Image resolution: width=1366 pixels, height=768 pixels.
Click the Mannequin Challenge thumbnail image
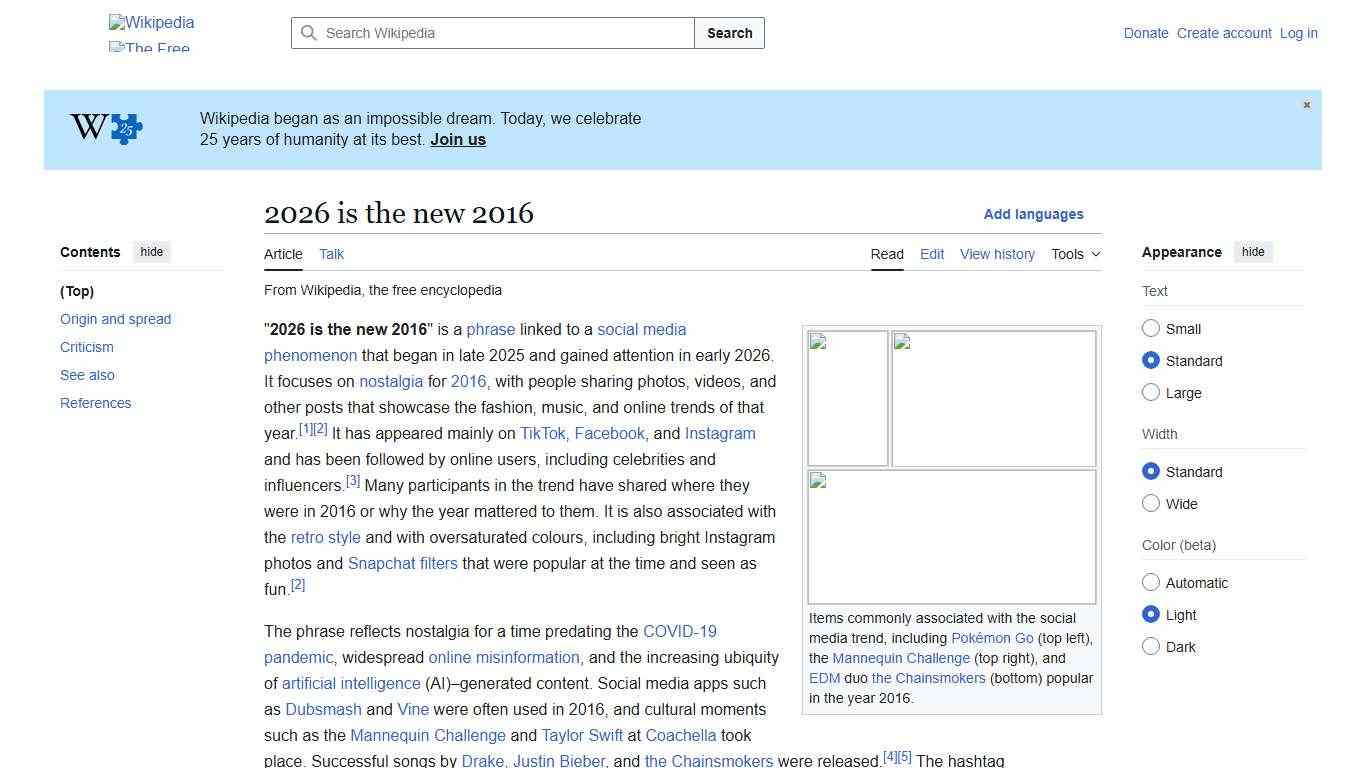992,398
